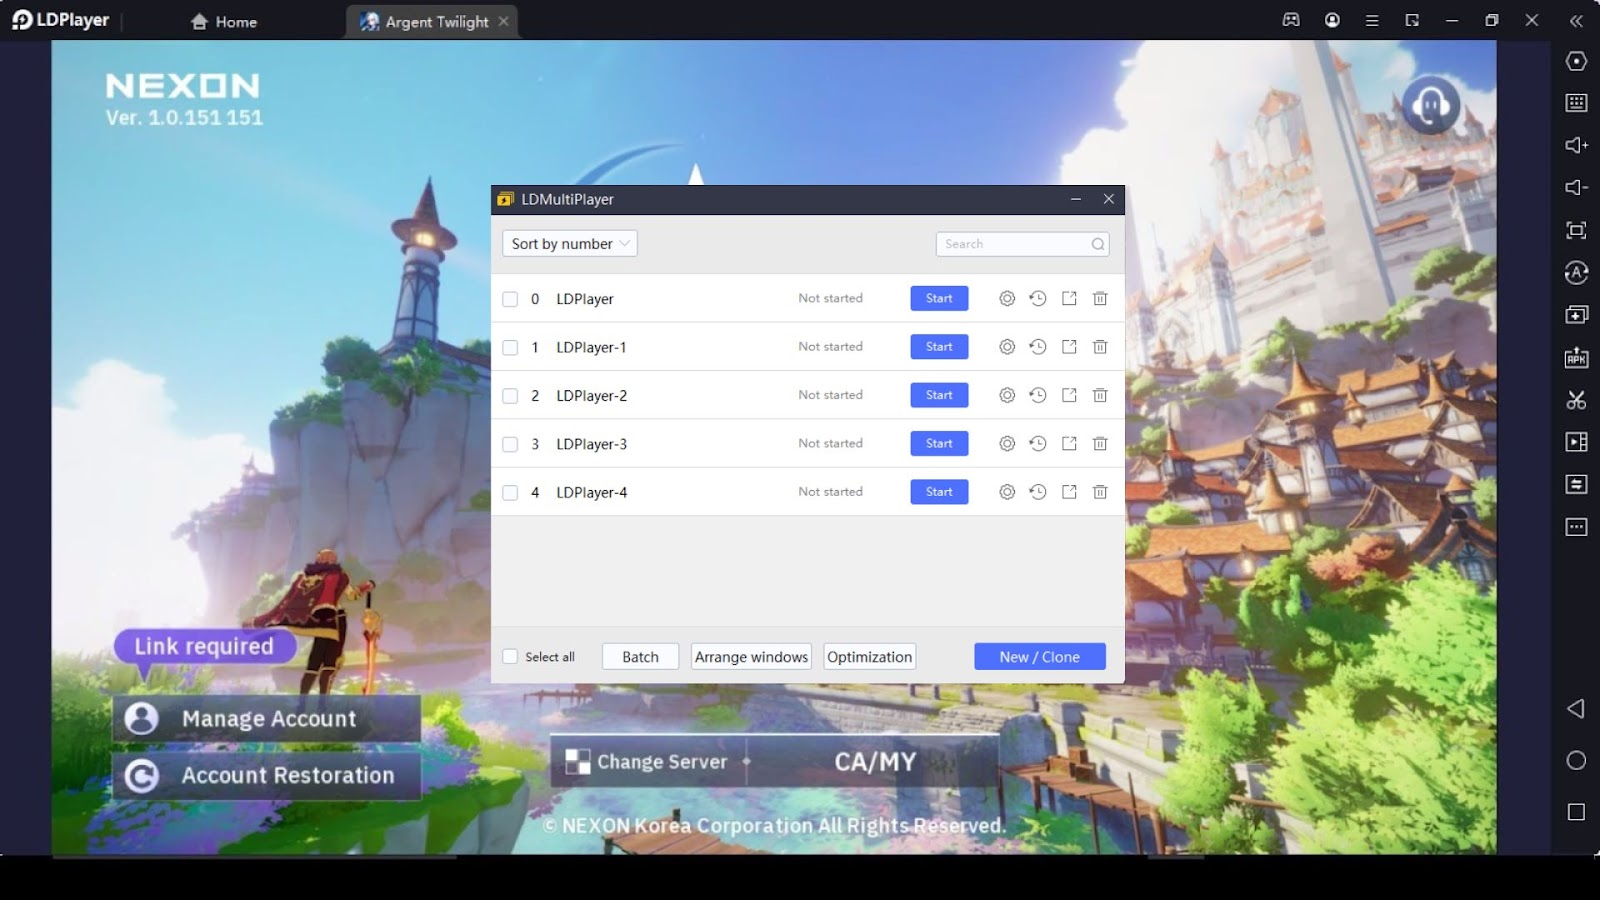
Task: Open multi-instance manager icon in sidebar
Action: pos(1576,315)
